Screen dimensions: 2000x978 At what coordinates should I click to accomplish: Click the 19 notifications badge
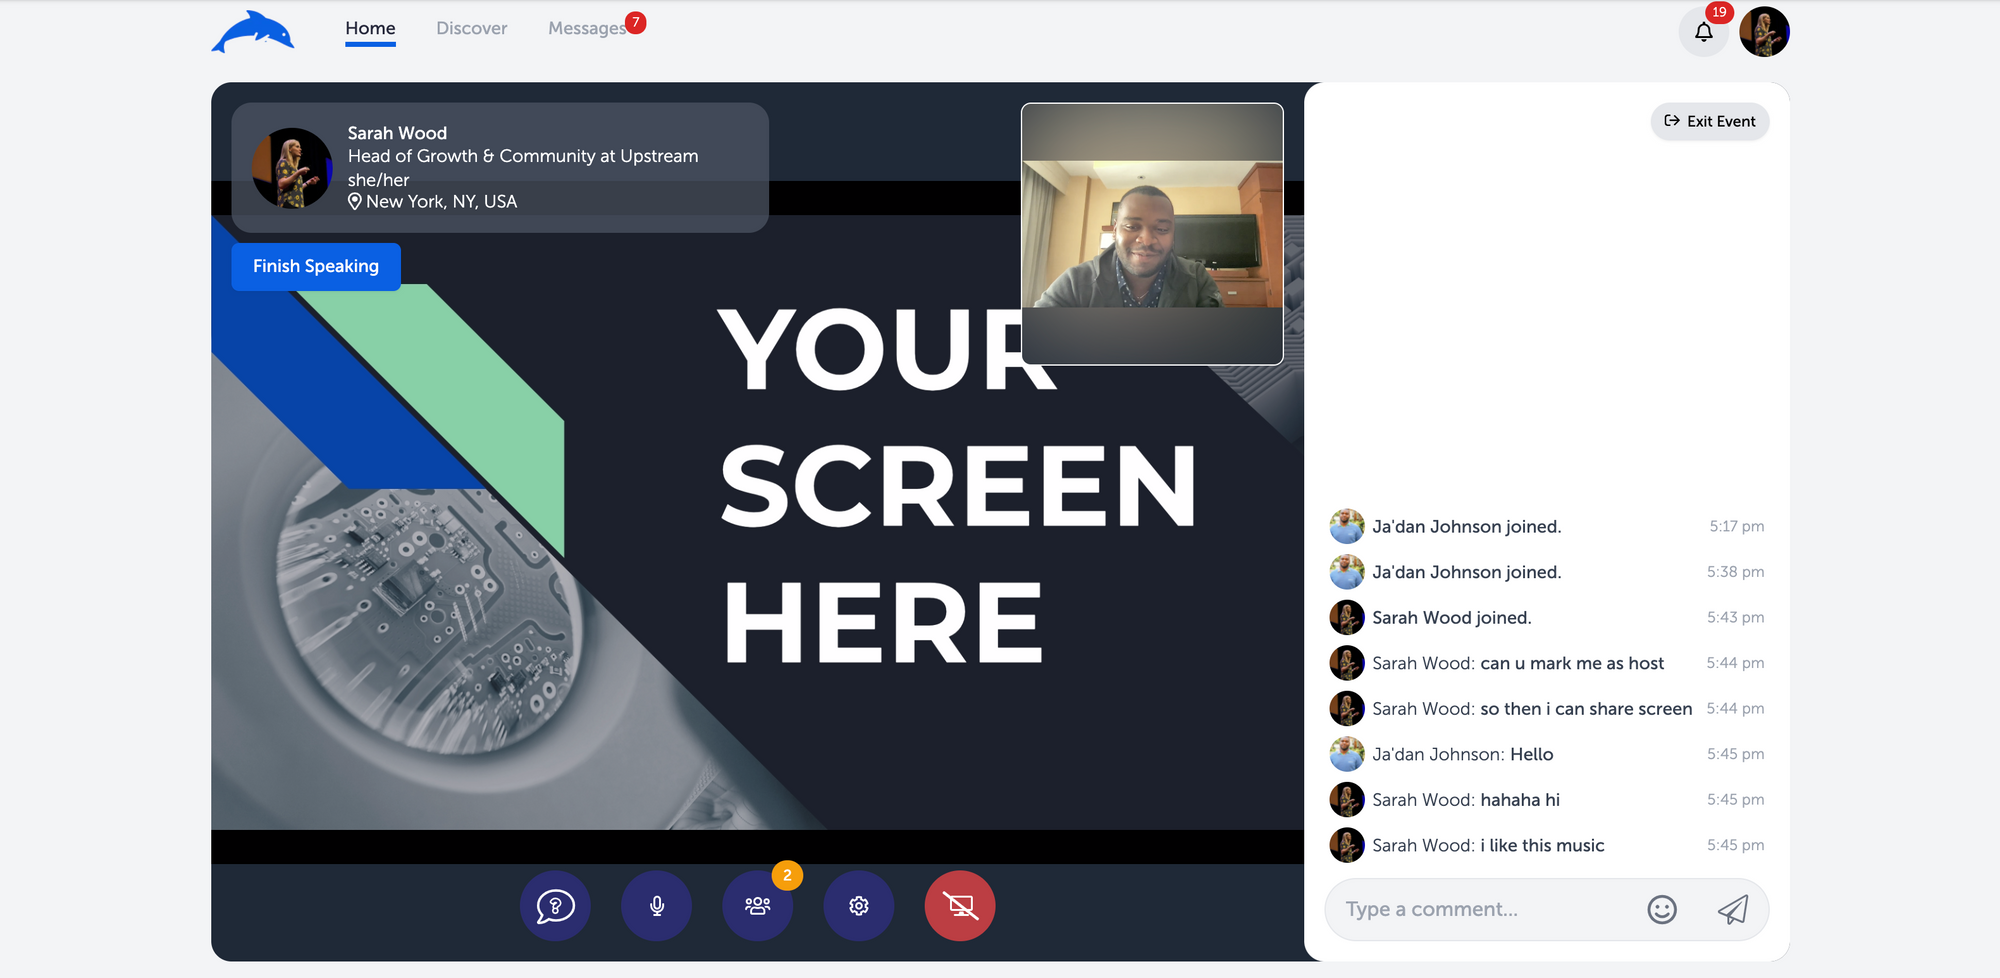(x=1719, y=12)
